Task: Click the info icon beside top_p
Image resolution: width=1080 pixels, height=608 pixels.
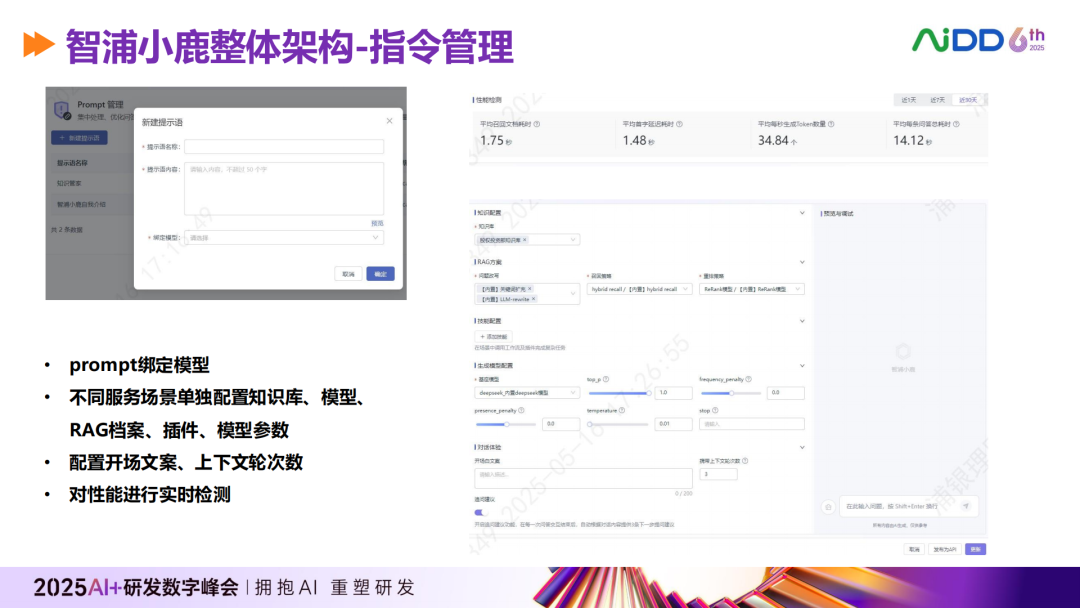Action: pos(606,379)
